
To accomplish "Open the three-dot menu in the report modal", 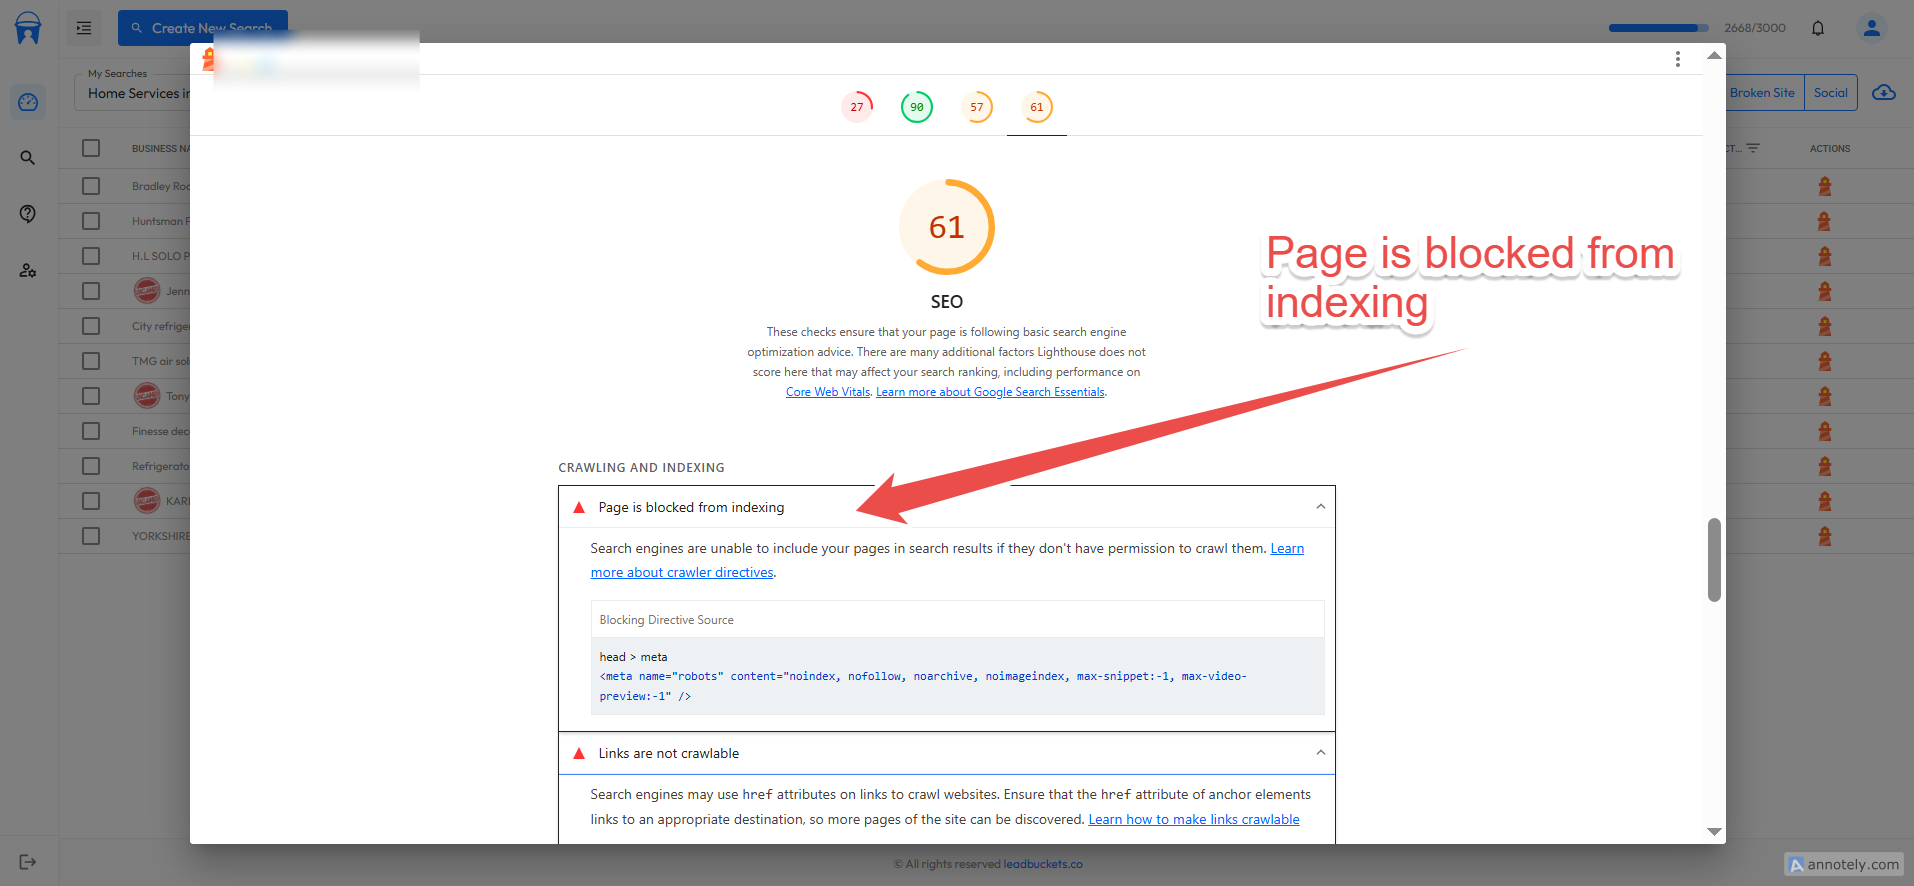I will coord(1678,59).
